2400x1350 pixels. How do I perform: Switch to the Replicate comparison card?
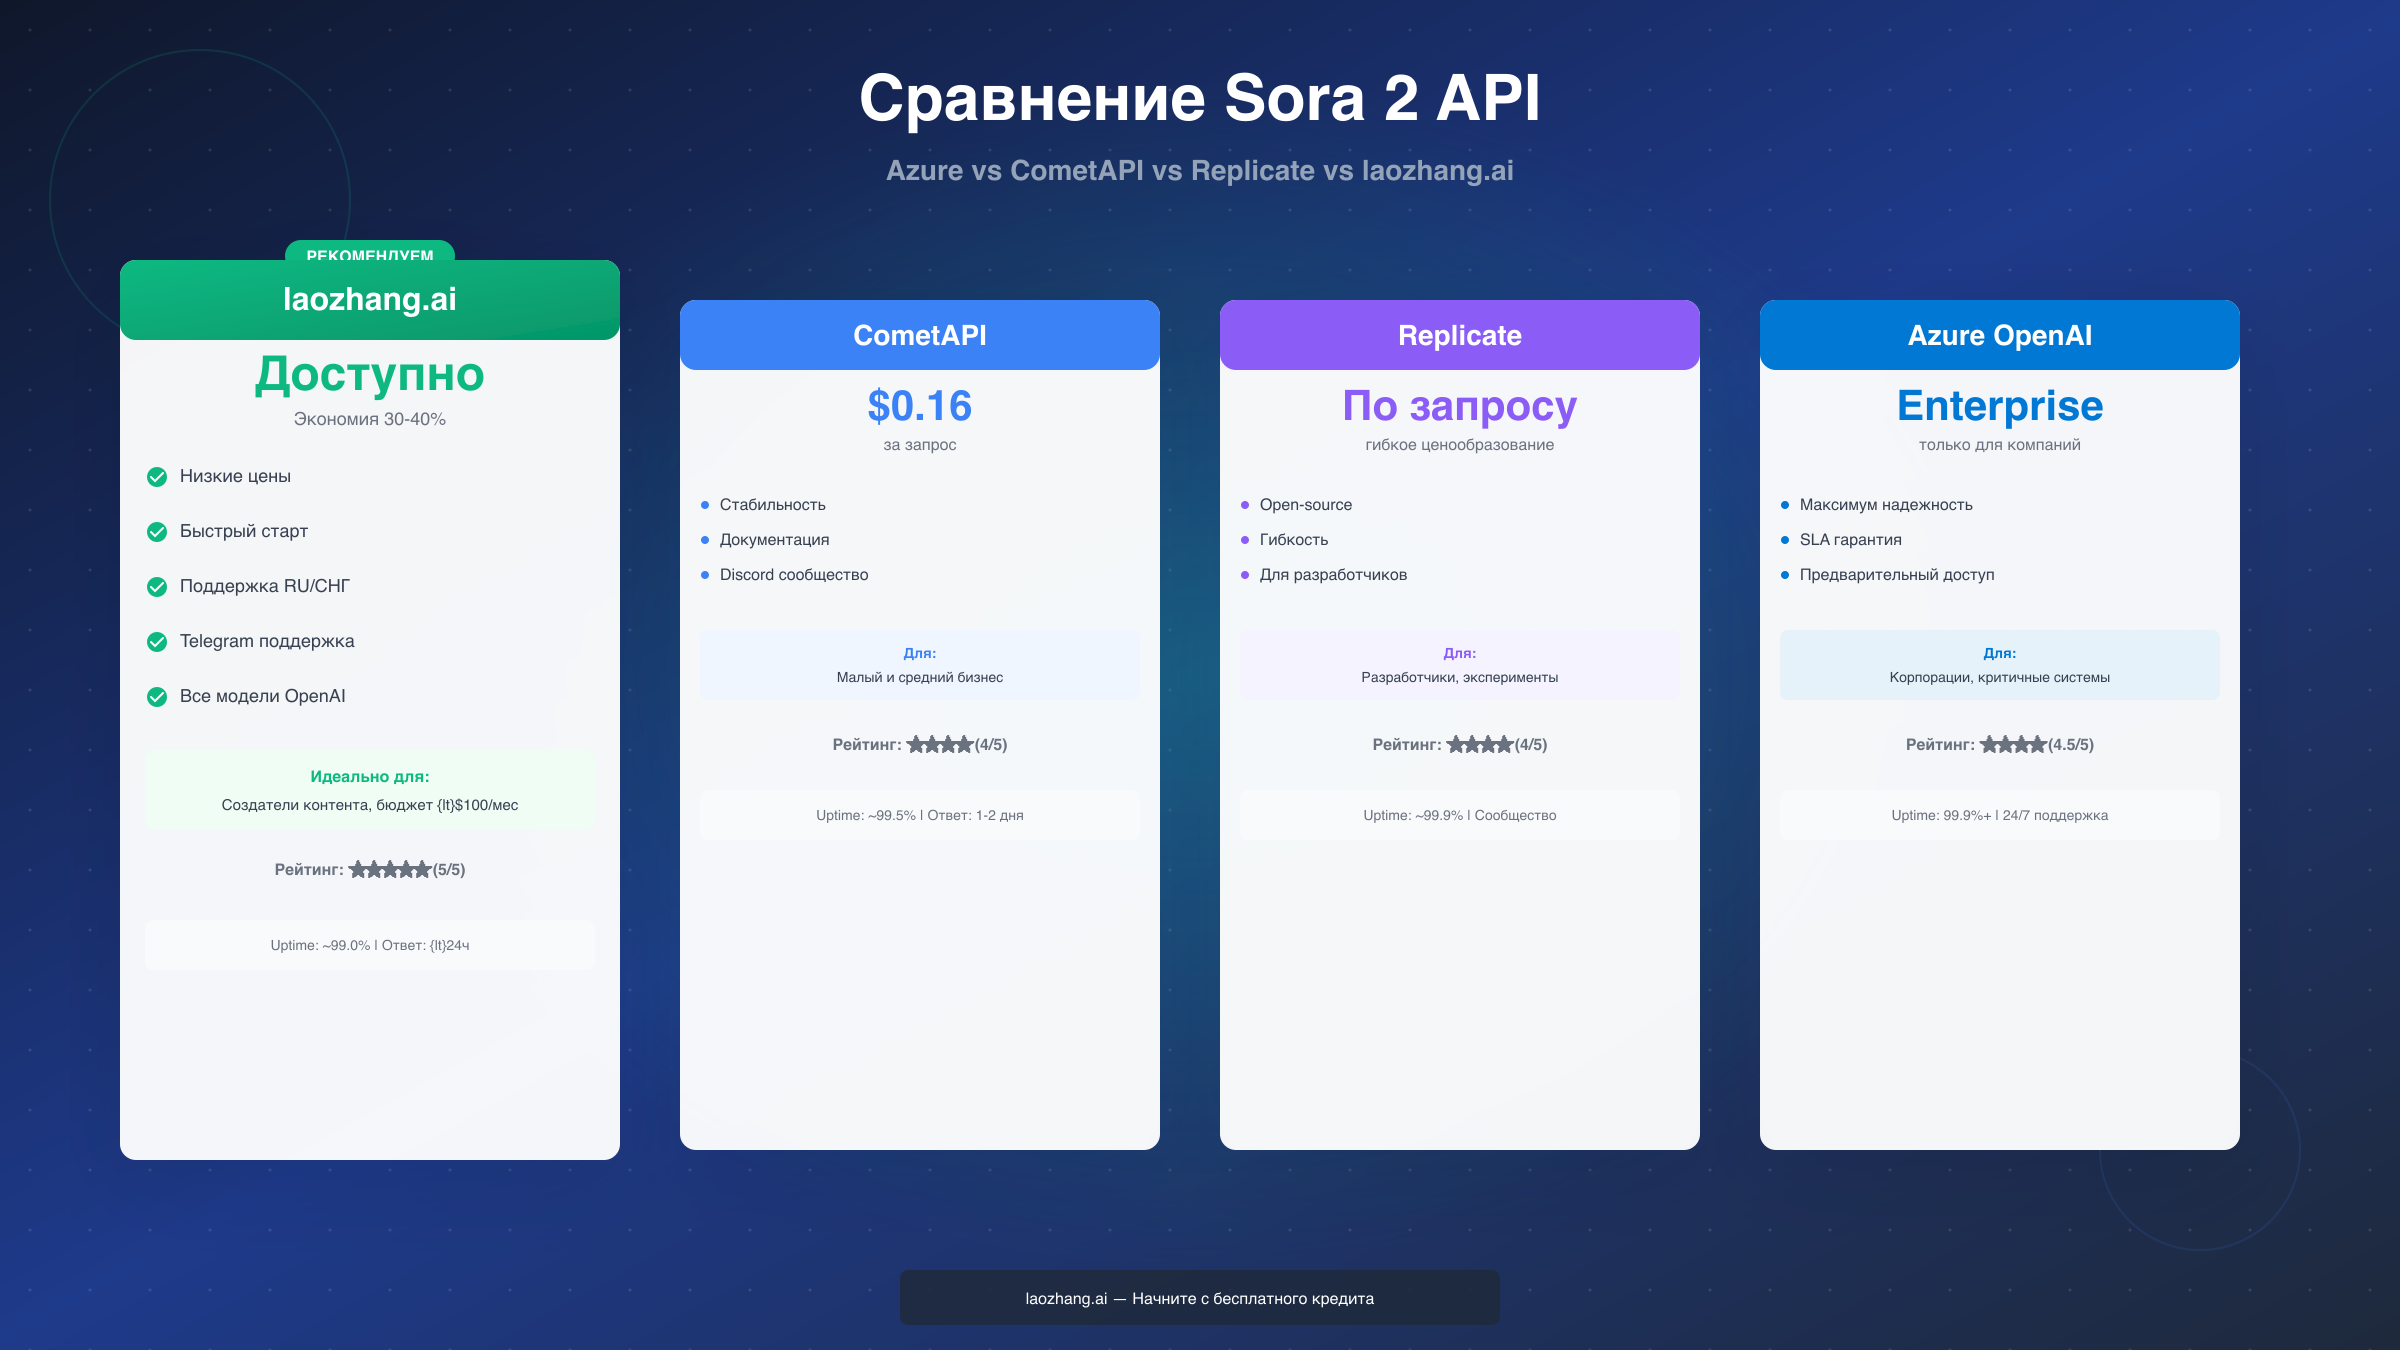pyautogui.click(x=1458, y=335)
